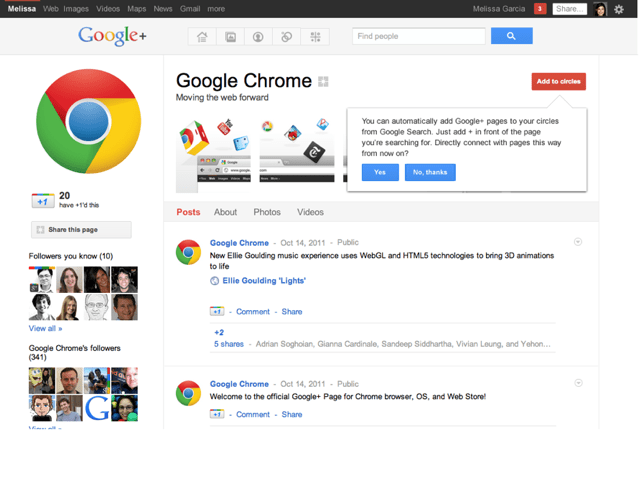The height and width of the screenshot is (481, 639).
Task: Click View all under Followers you know
Action: click(x=45, y=328)
